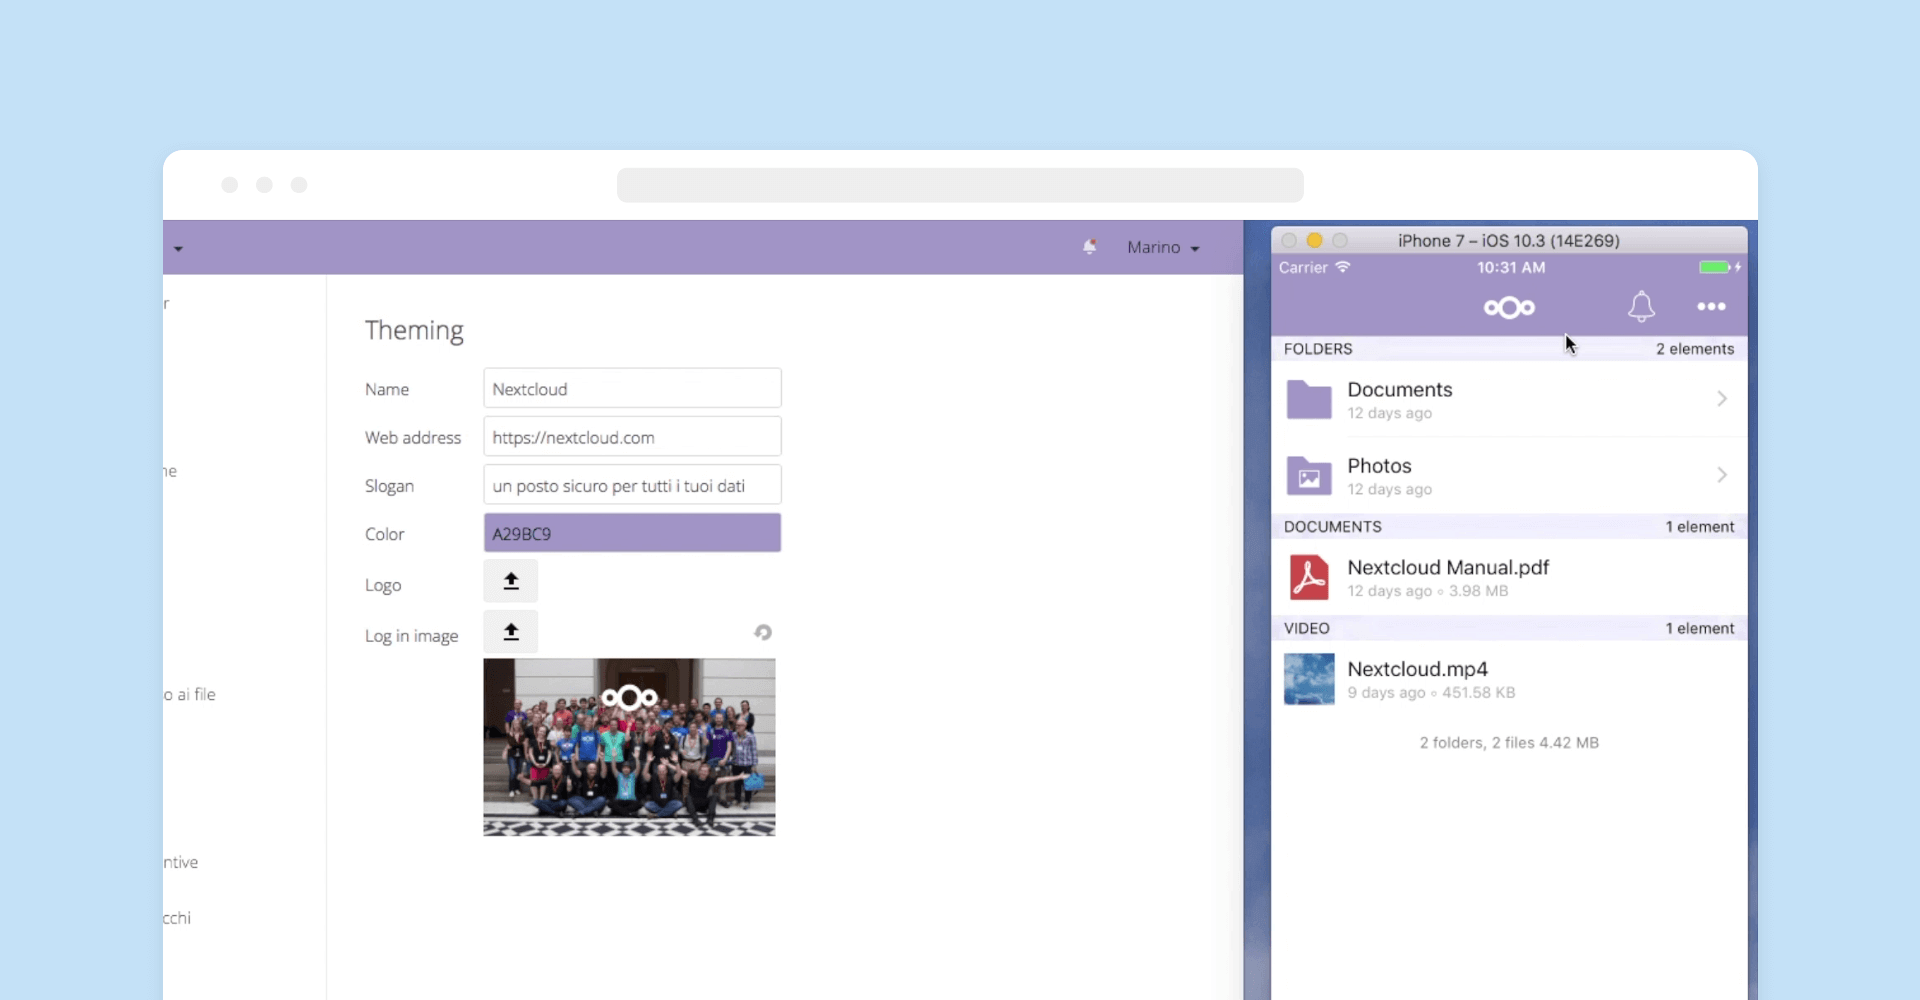Click the Log in image upload icon
The height and width of the screenshot is (1000, 1920).
[x=510, y=633]
